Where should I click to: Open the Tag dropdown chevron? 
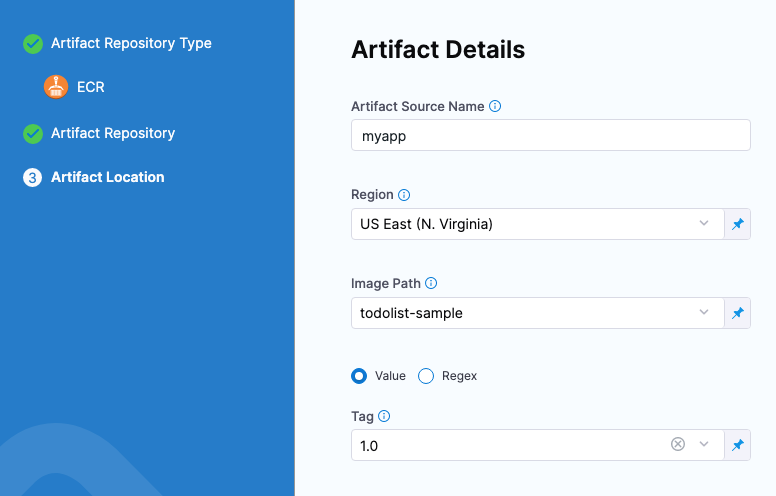click(x=704, y=444)
